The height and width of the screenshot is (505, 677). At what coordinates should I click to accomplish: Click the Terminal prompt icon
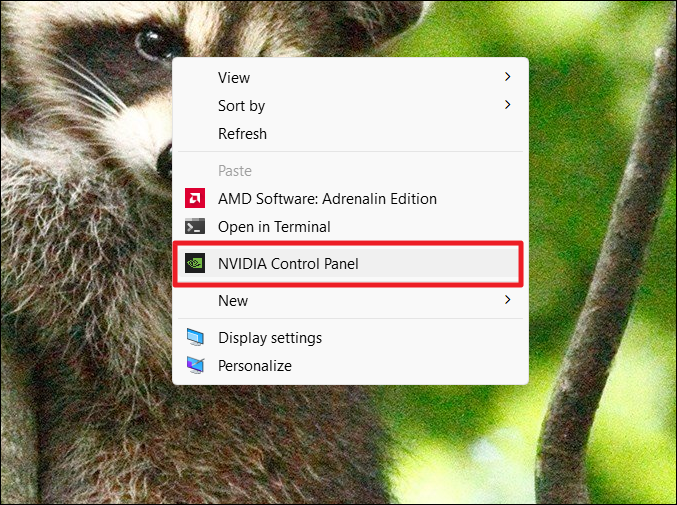click(x=195, y=227)
